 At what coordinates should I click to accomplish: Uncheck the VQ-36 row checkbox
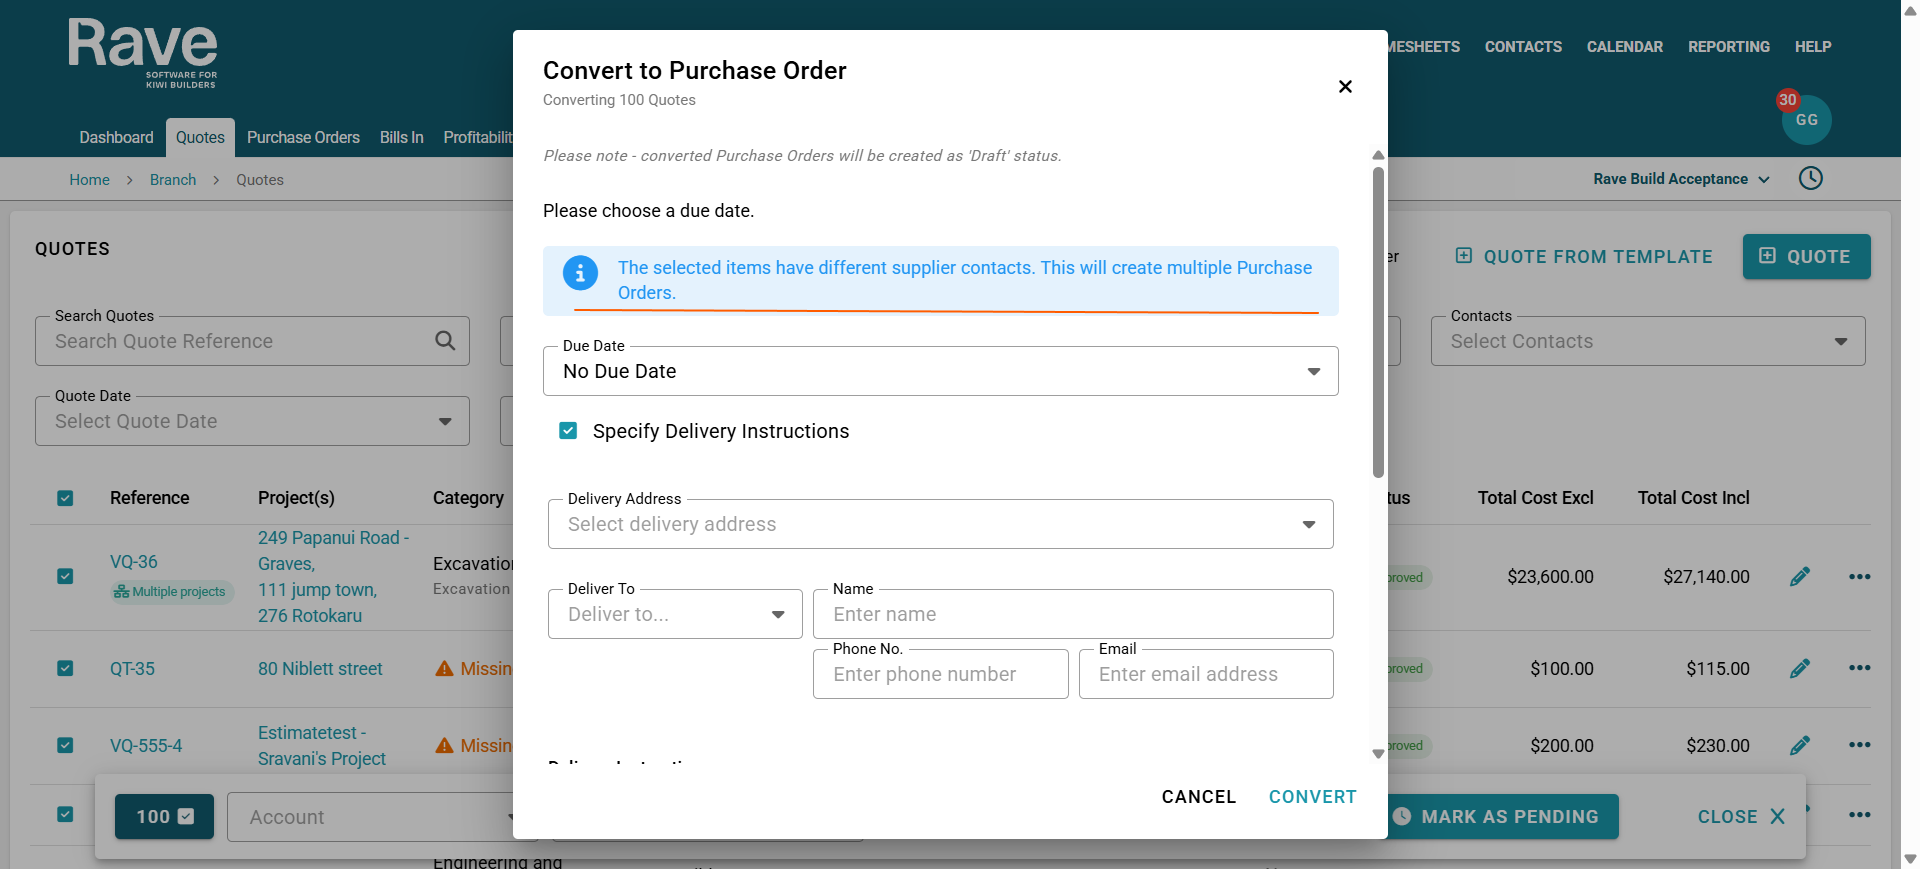[65, 576]
